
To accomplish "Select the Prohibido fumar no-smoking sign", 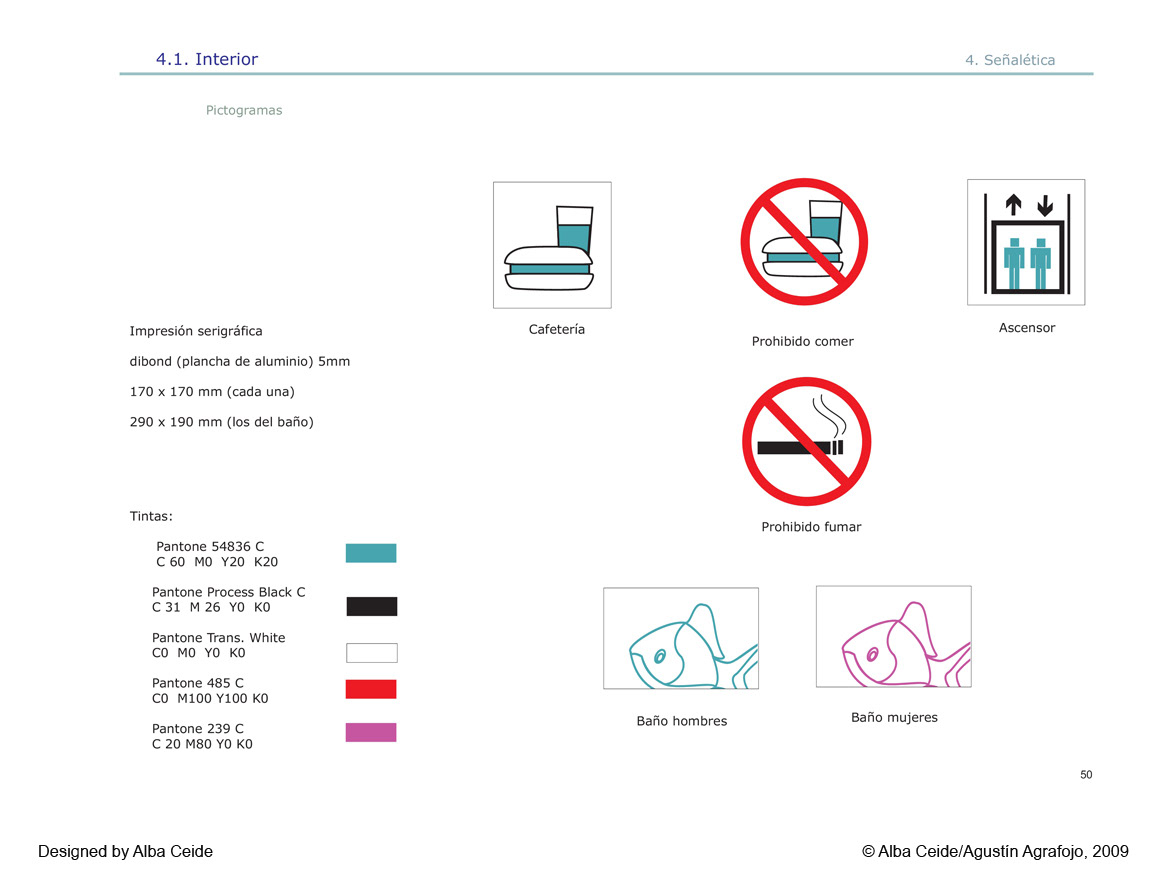I will 806,441.
